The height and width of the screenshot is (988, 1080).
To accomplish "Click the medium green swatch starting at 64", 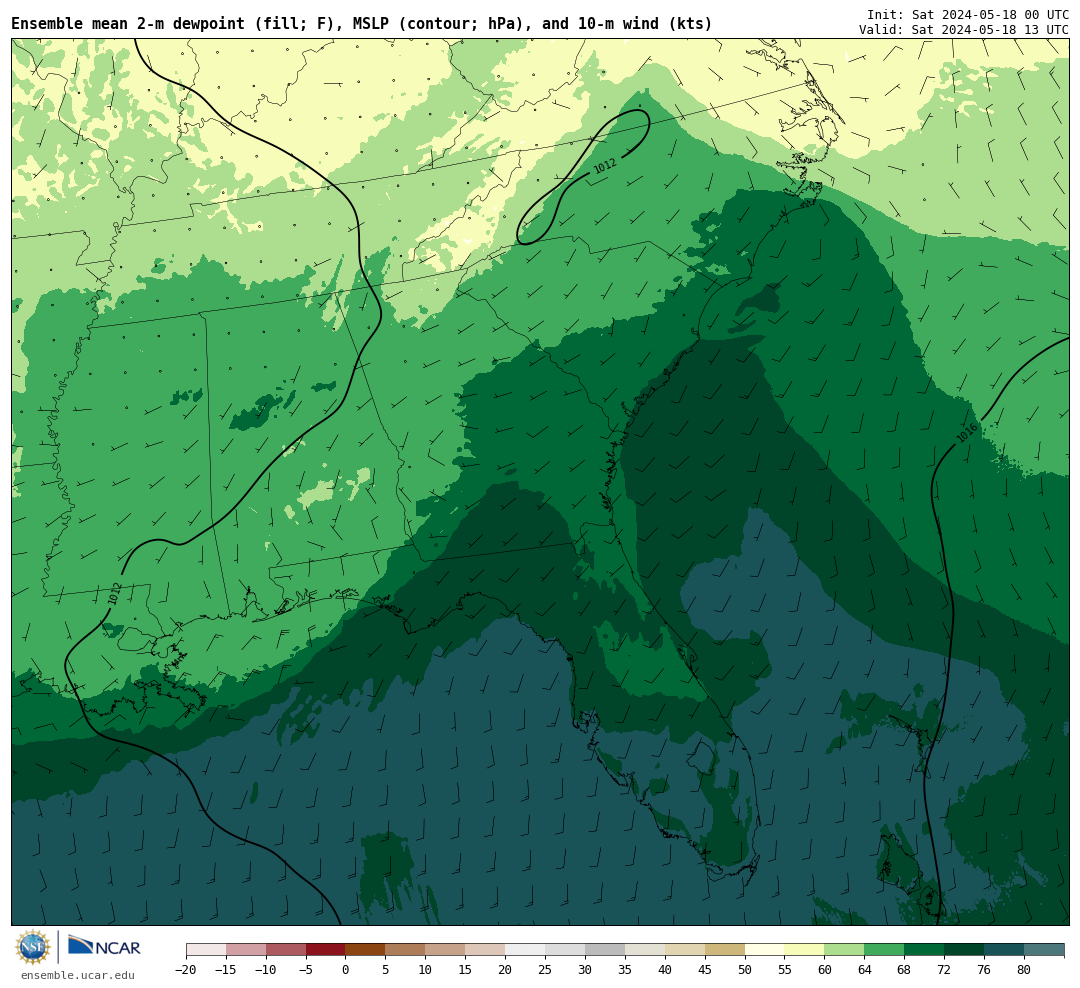I will [885, 950].
